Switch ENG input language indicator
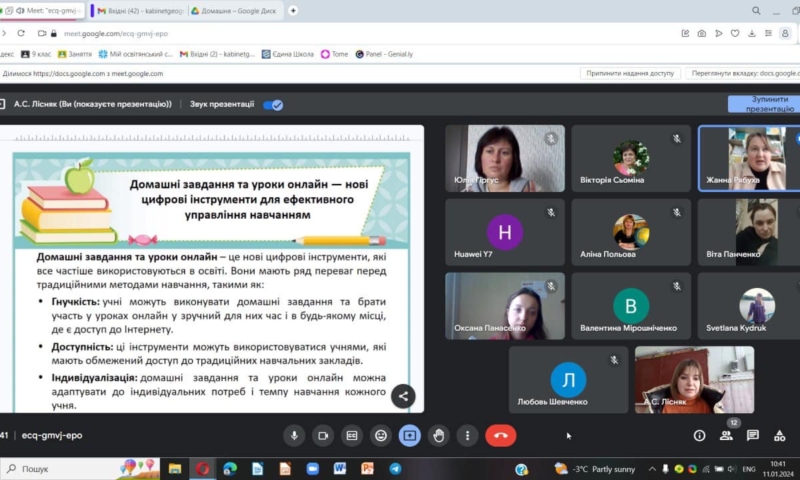Screen dimensions: 800x480 (749, 469)
